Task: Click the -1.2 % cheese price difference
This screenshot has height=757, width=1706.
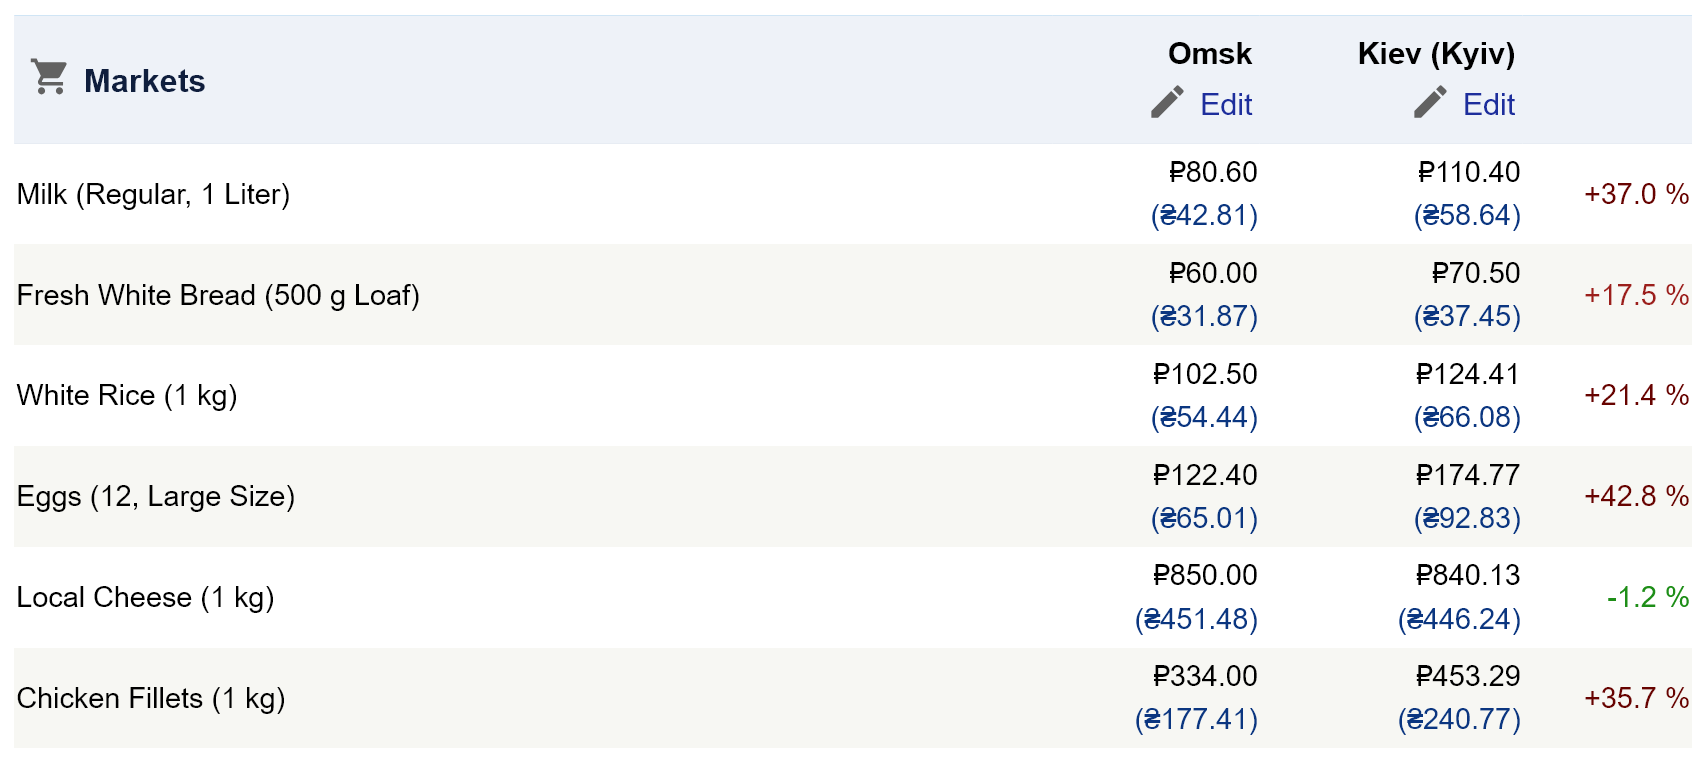Action: [1647, 597]
